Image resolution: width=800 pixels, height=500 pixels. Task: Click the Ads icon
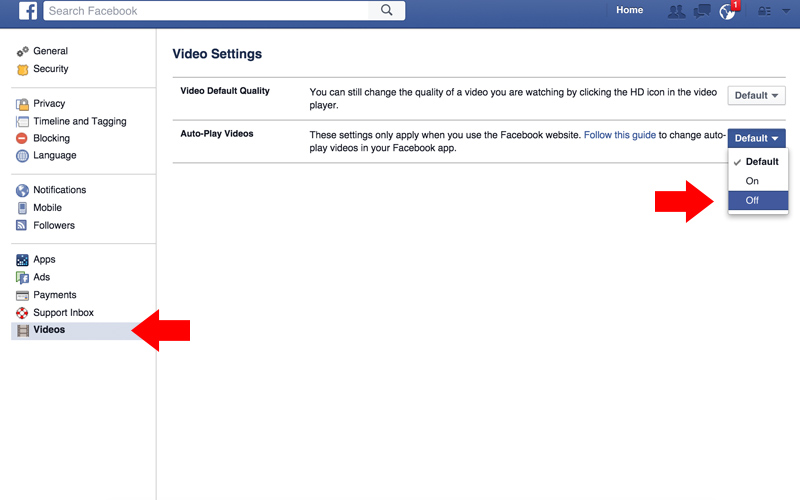22,278
